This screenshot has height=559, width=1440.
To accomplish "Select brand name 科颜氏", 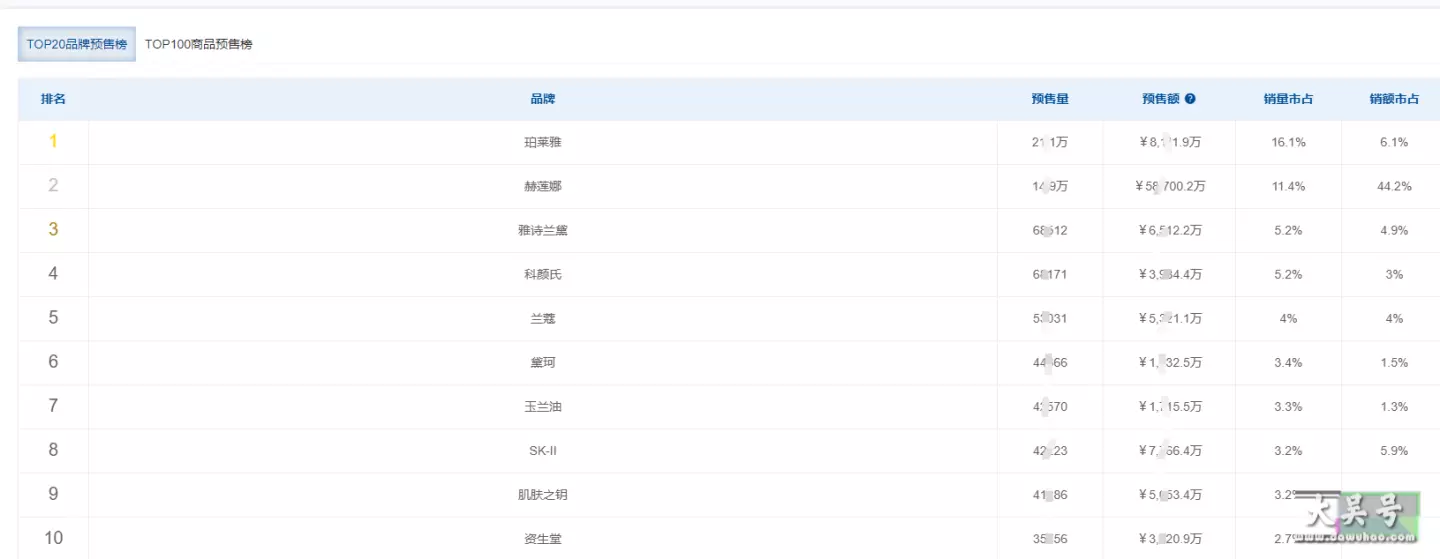I will [543, 275].
